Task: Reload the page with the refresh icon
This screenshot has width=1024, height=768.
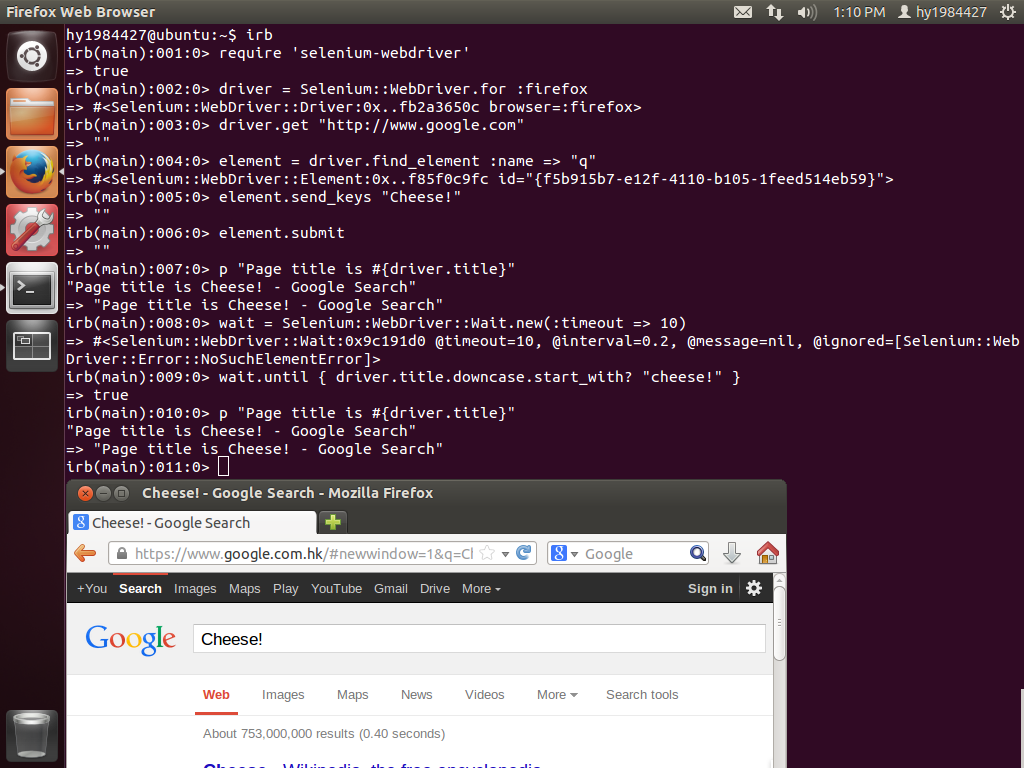Action: pos(524,553)
